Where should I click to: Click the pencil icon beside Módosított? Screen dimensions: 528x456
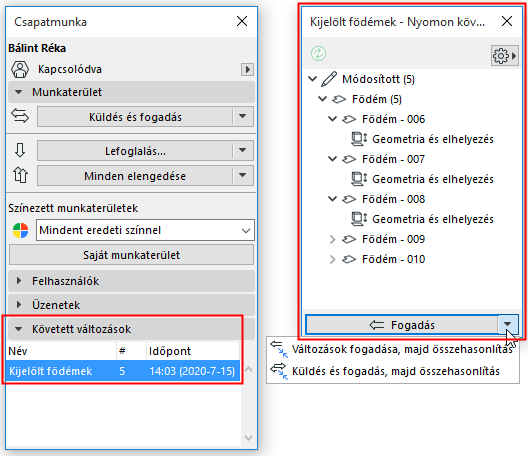(329, 79)
